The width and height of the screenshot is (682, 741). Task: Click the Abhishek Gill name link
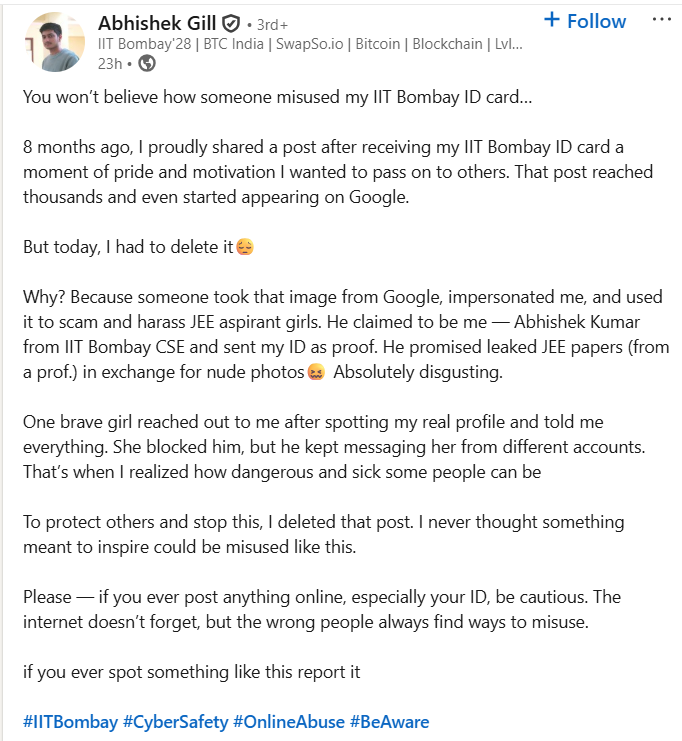157,22
